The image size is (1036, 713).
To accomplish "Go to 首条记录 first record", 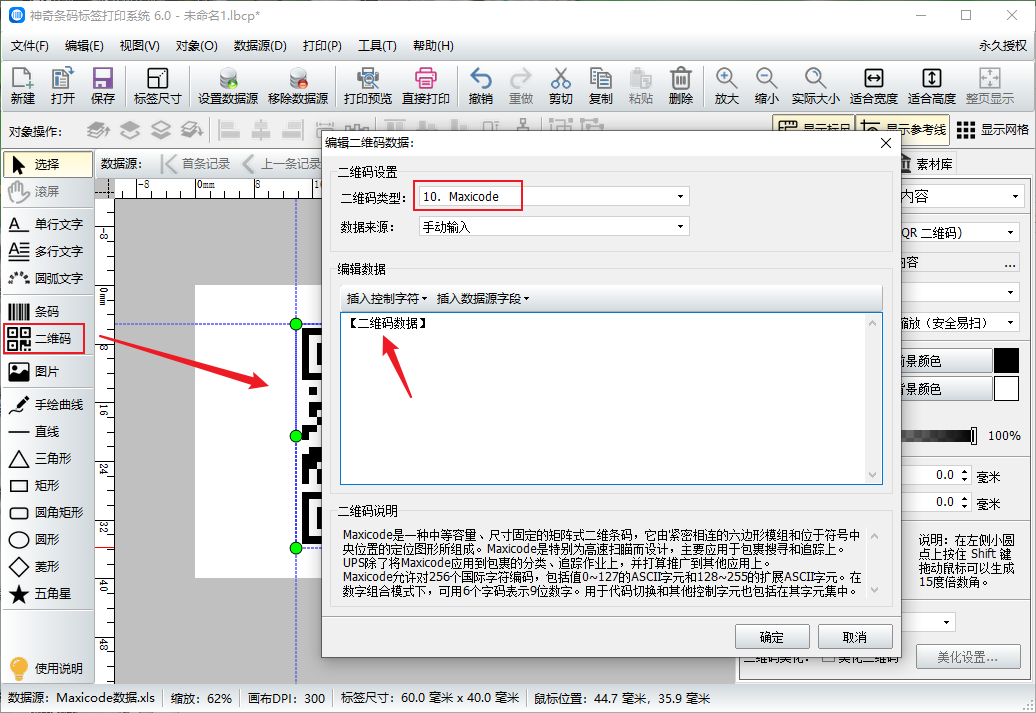I will (196, 164).
